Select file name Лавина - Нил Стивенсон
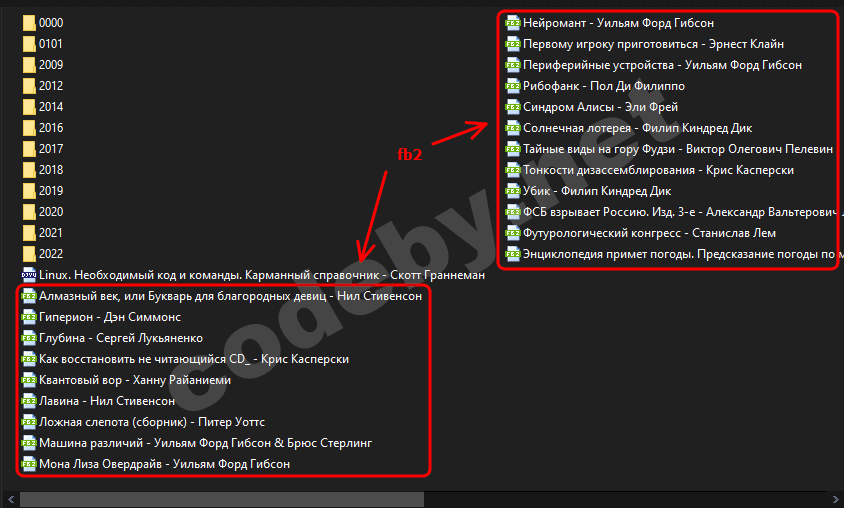This screenshot has height=508, width=844. pyautogui.click(x=107, y=401)
